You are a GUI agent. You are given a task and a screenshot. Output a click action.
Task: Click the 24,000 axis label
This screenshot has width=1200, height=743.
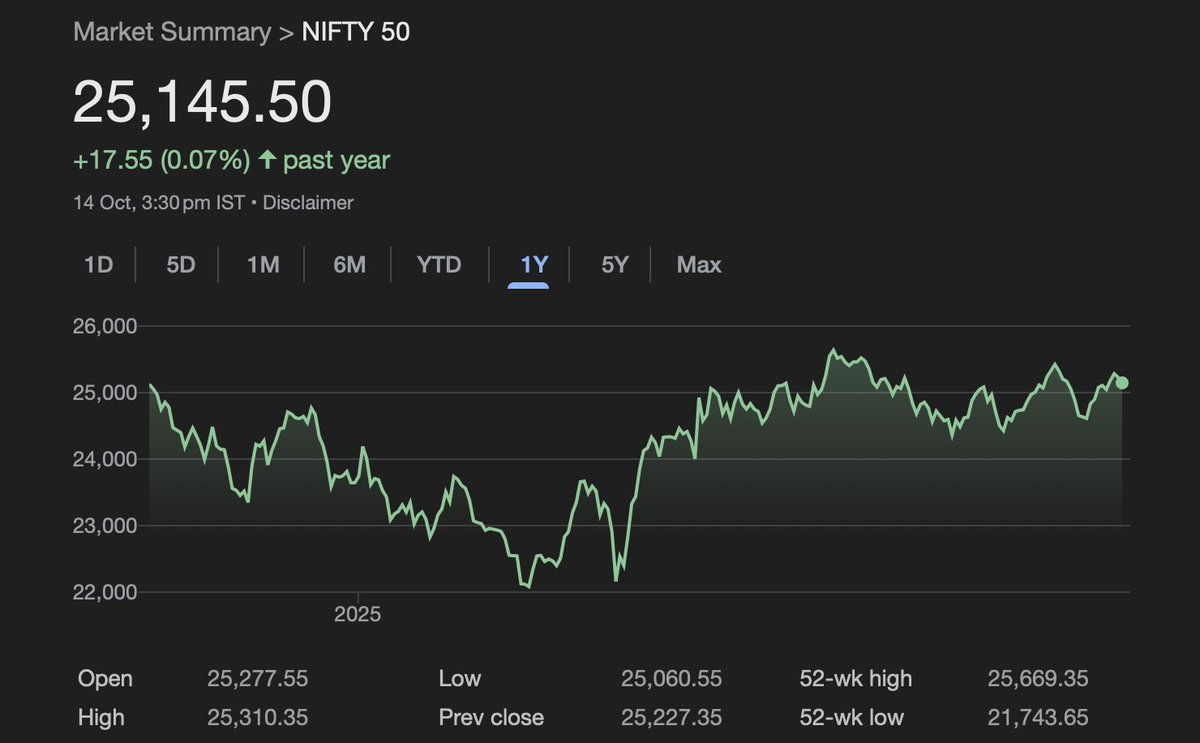tap(105, 459)
